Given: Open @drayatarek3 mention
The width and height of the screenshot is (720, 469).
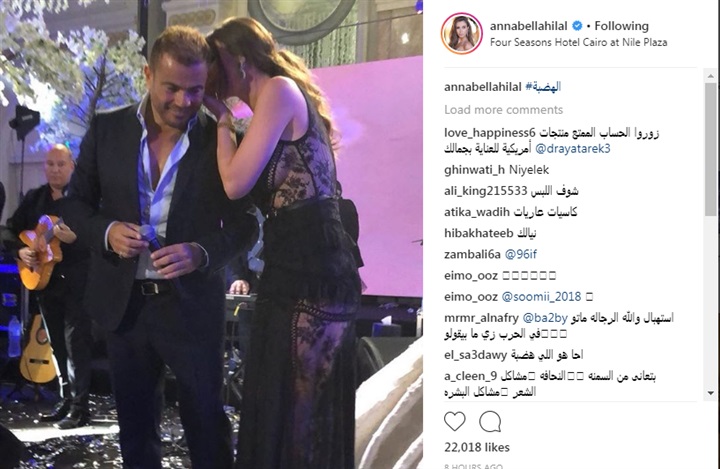Looking at the screenshot, I should [573, 149].
